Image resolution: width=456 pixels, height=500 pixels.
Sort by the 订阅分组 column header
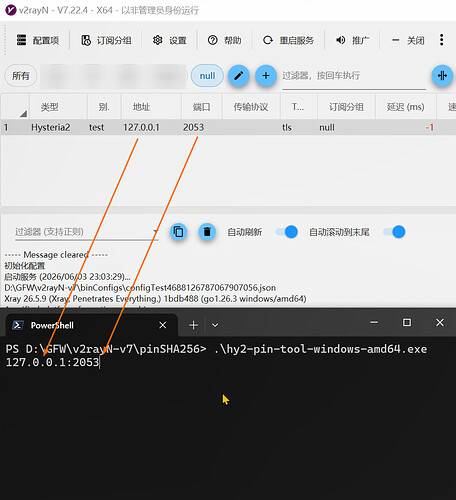click(x=346, y=107)
